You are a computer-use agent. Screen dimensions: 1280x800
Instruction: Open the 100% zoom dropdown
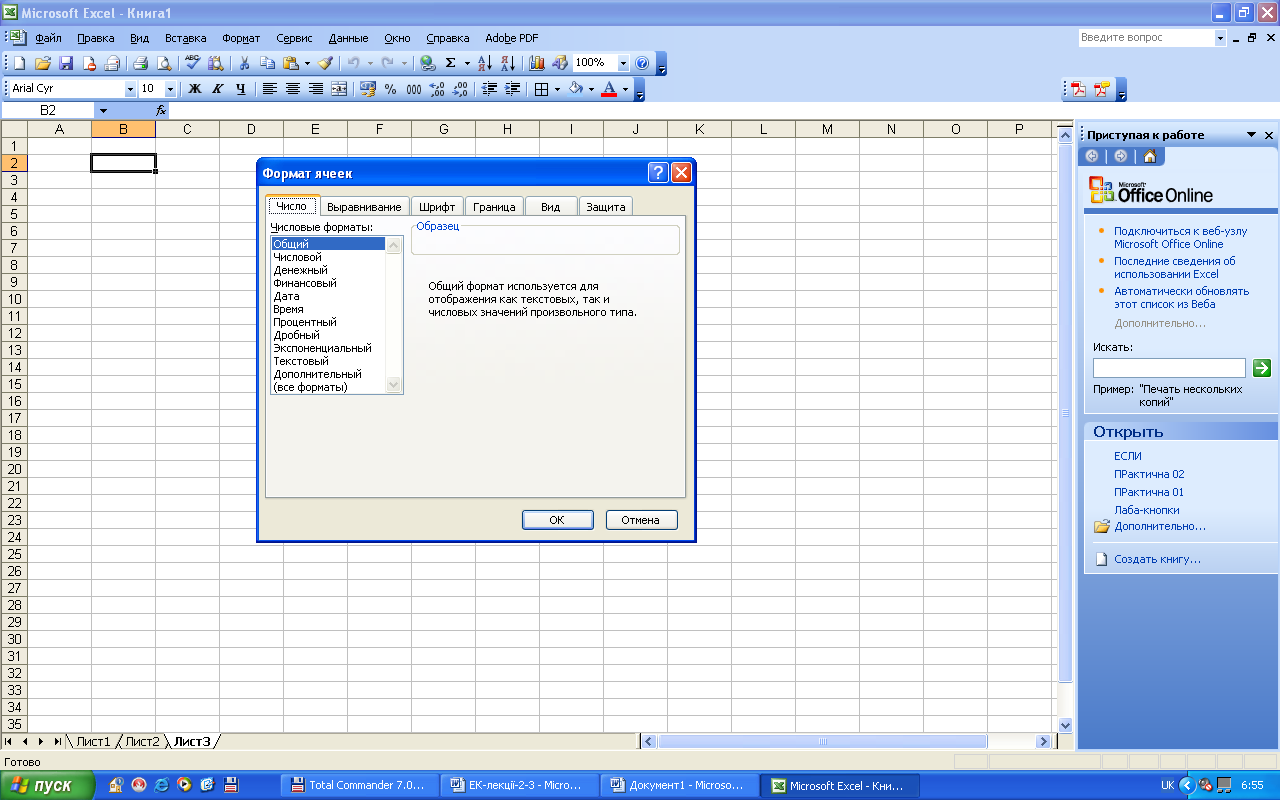(624, 63)
